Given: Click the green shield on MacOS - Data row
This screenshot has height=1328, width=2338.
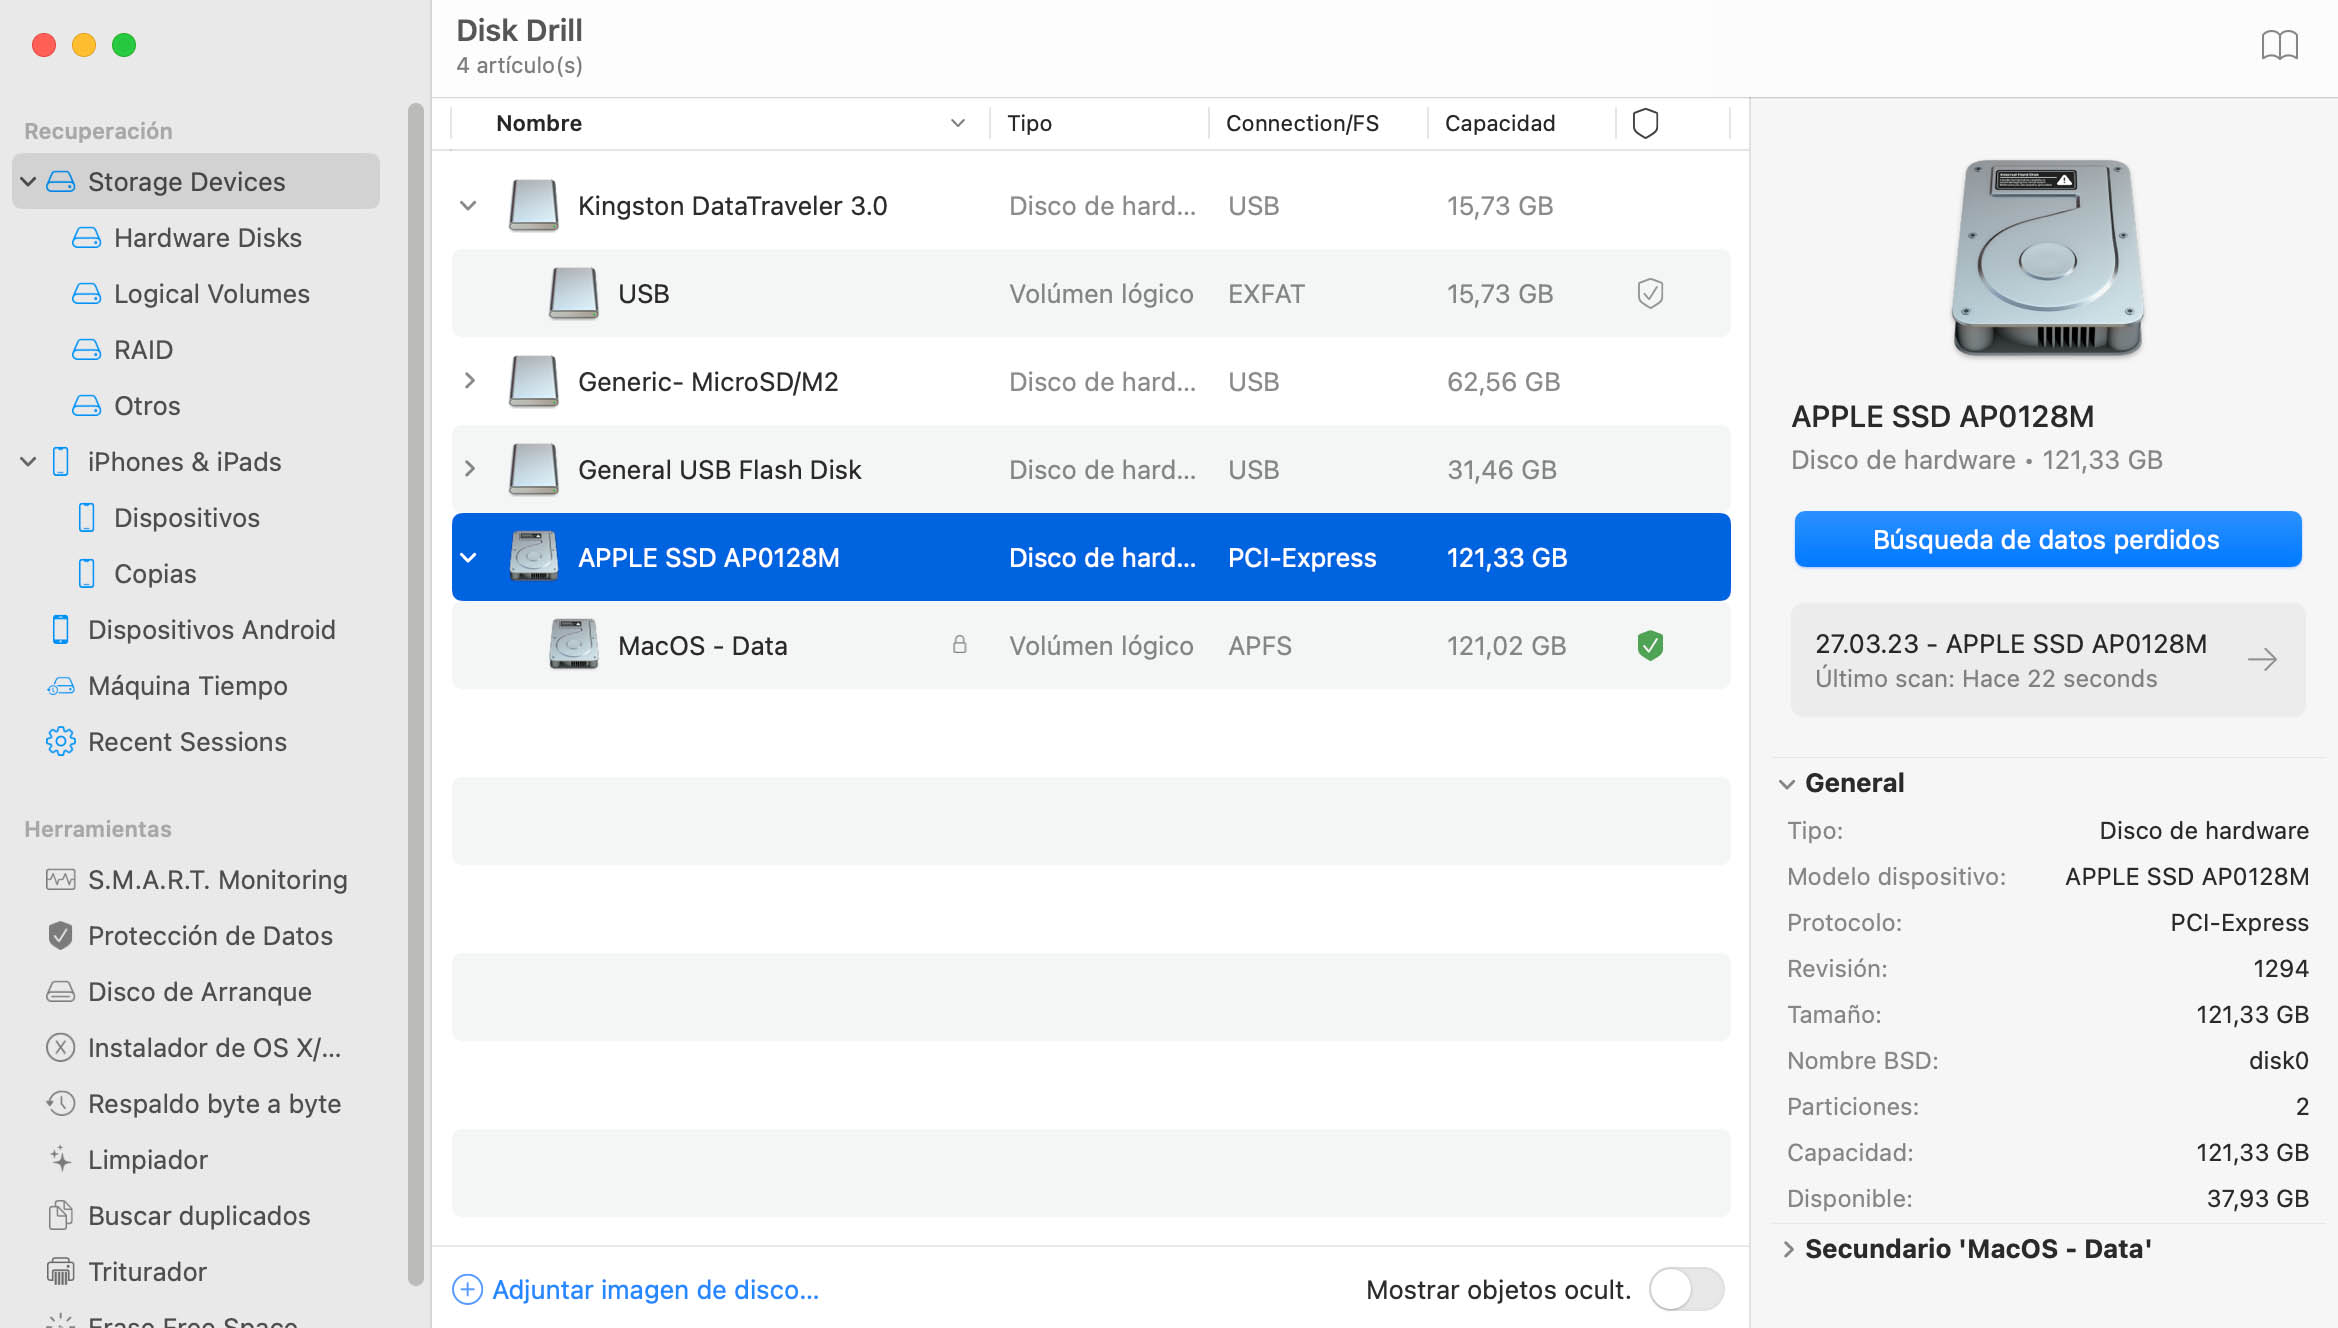Looking at the screenshot, I should [1650, 645].
